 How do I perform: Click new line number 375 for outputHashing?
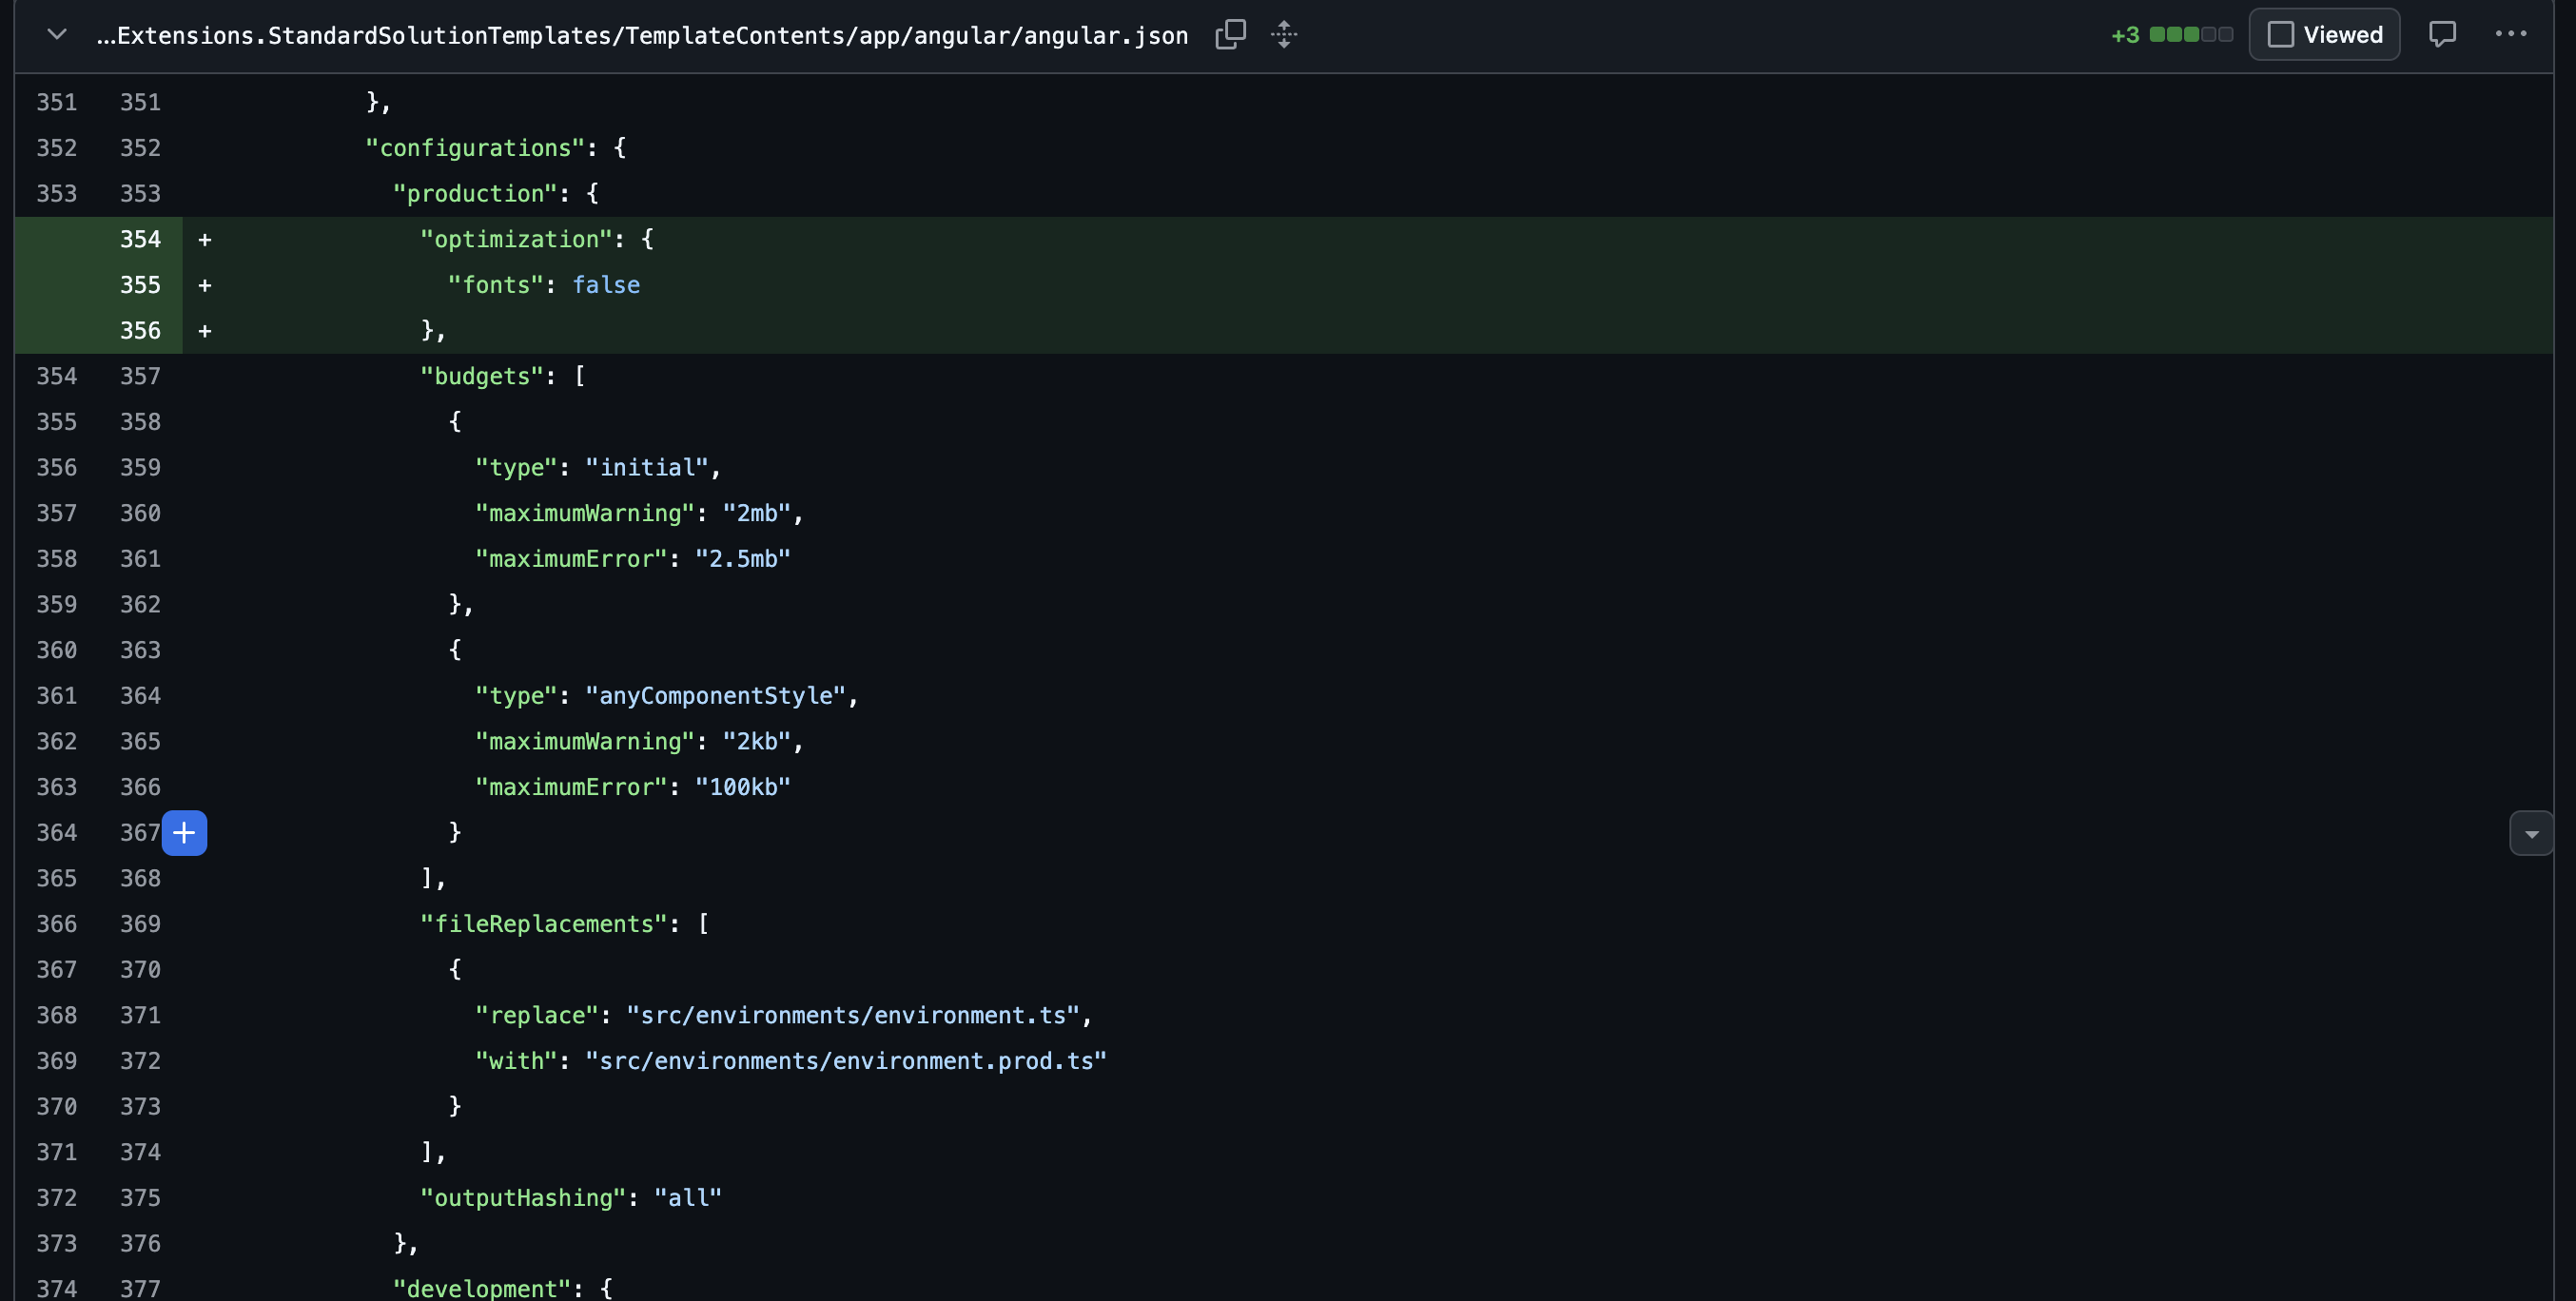[140, 1198]
